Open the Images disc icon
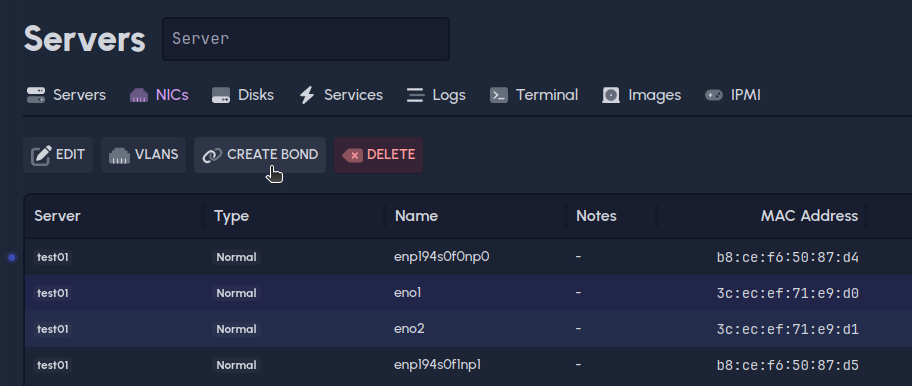The image size is (912, 386). click(x=611, y=95)
